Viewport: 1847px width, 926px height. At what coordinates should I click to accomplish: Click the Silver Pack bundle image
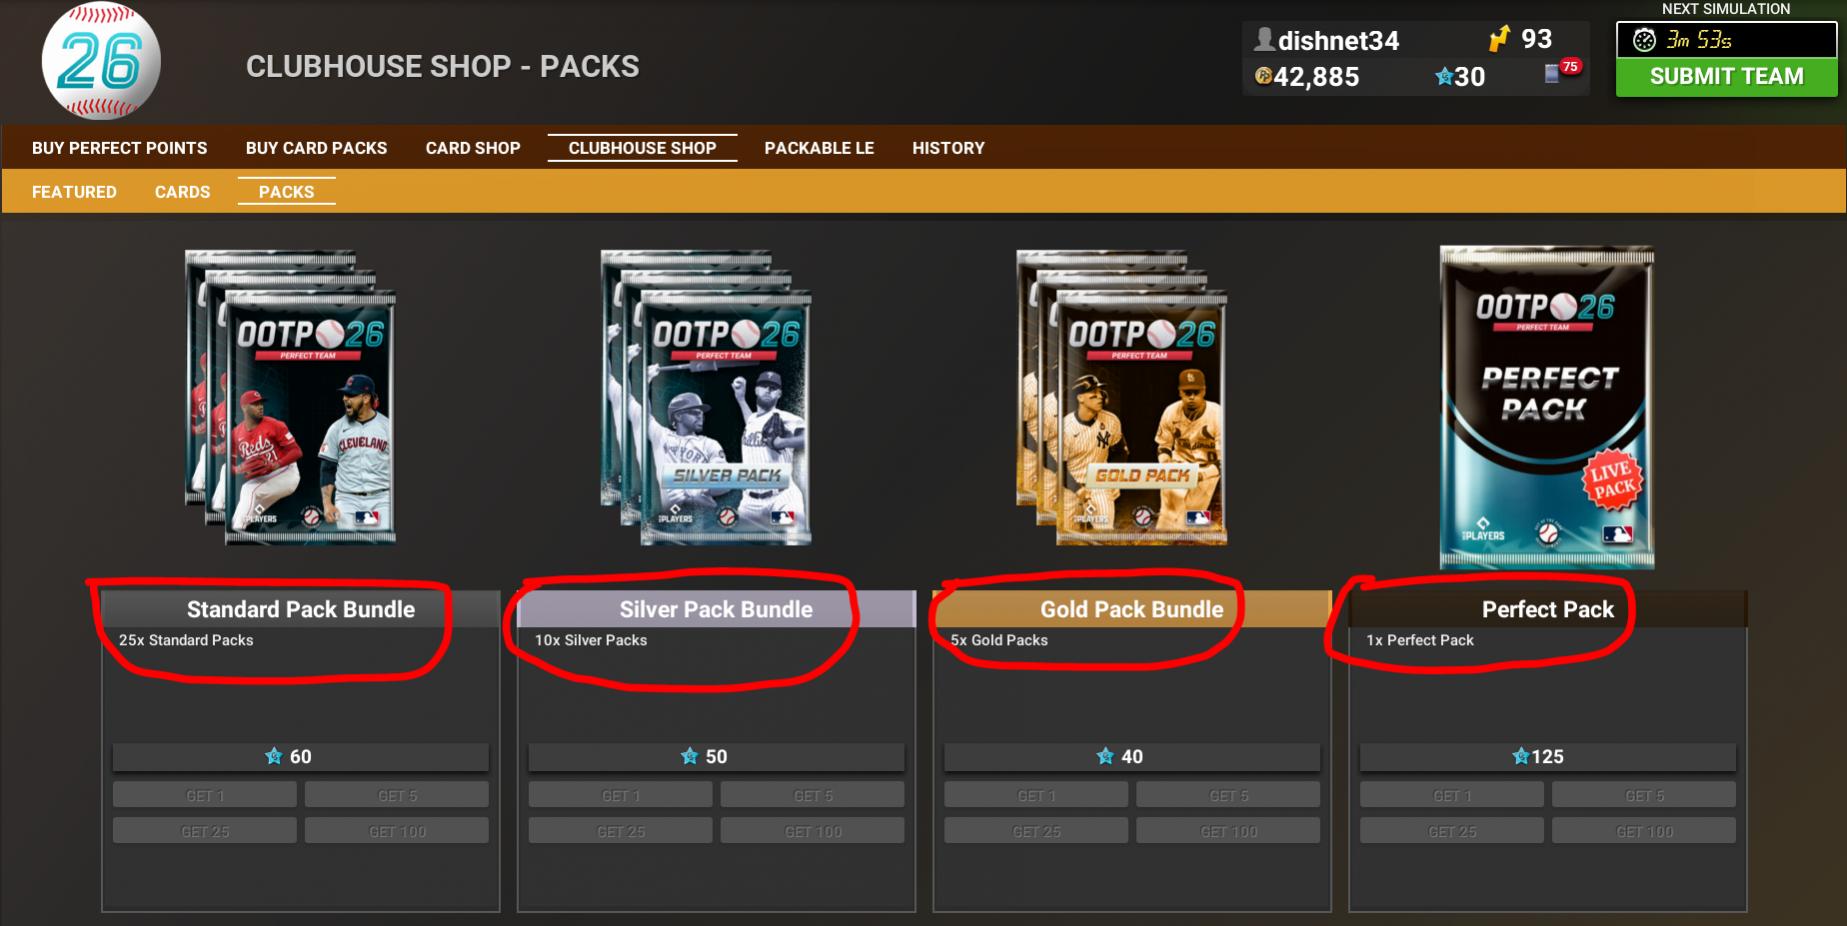tap(706, 398)
